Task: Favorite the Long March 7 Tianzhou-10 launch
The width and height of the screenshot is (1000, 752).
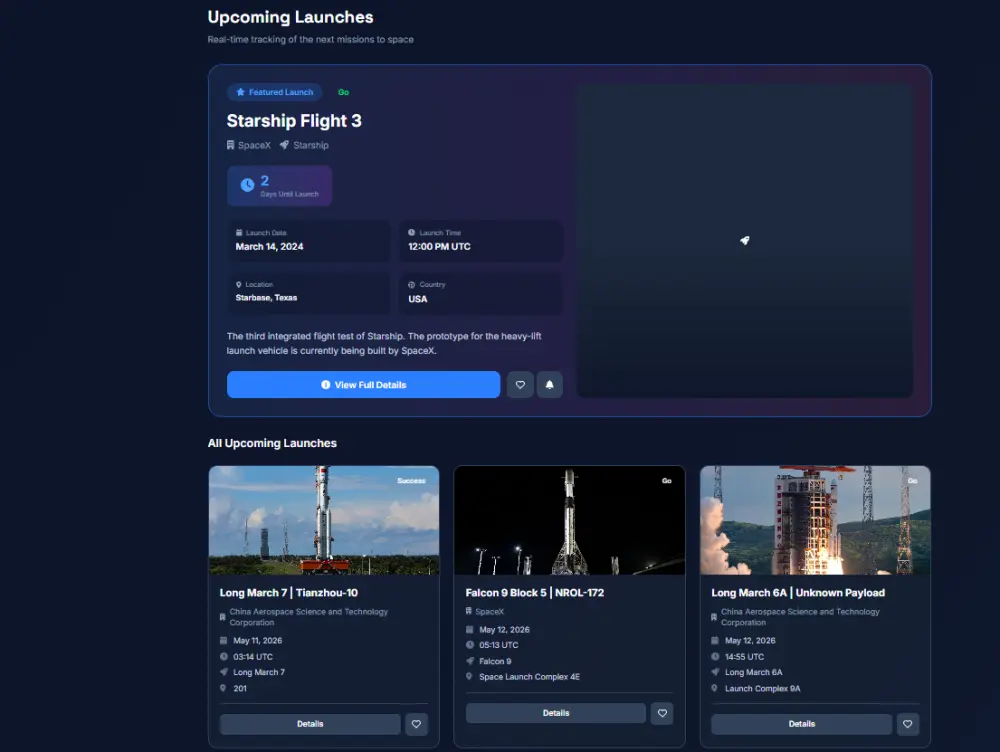Action: 416,724
